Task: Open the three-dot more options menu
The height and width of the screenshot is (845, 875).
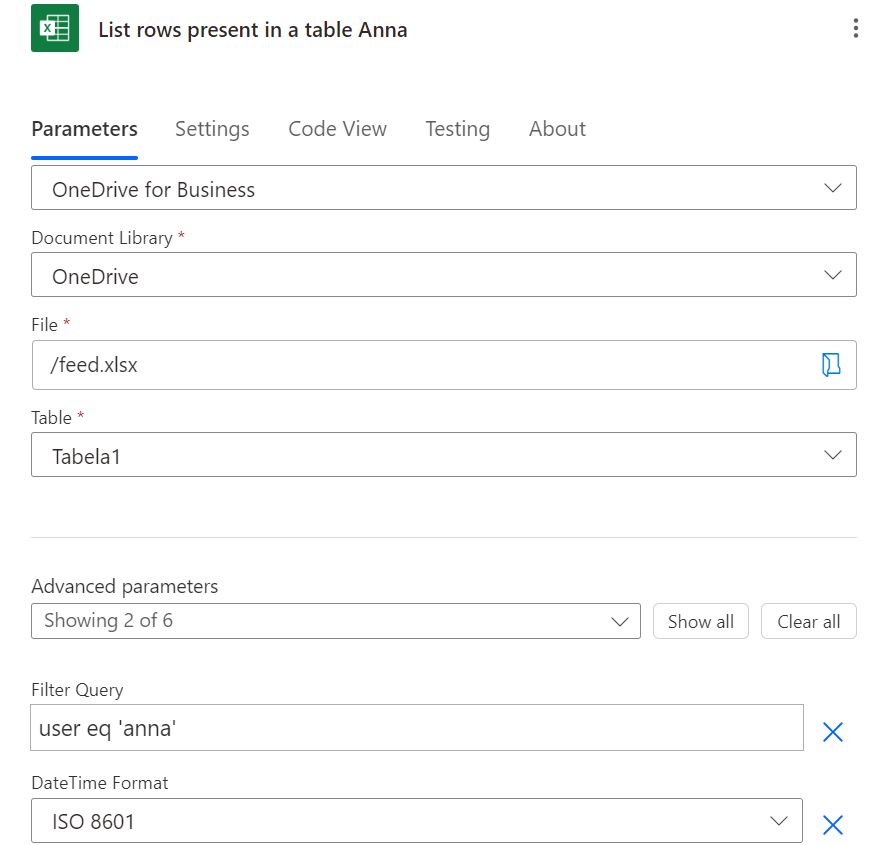Action: pyautogui.click(x=855, y=28)
